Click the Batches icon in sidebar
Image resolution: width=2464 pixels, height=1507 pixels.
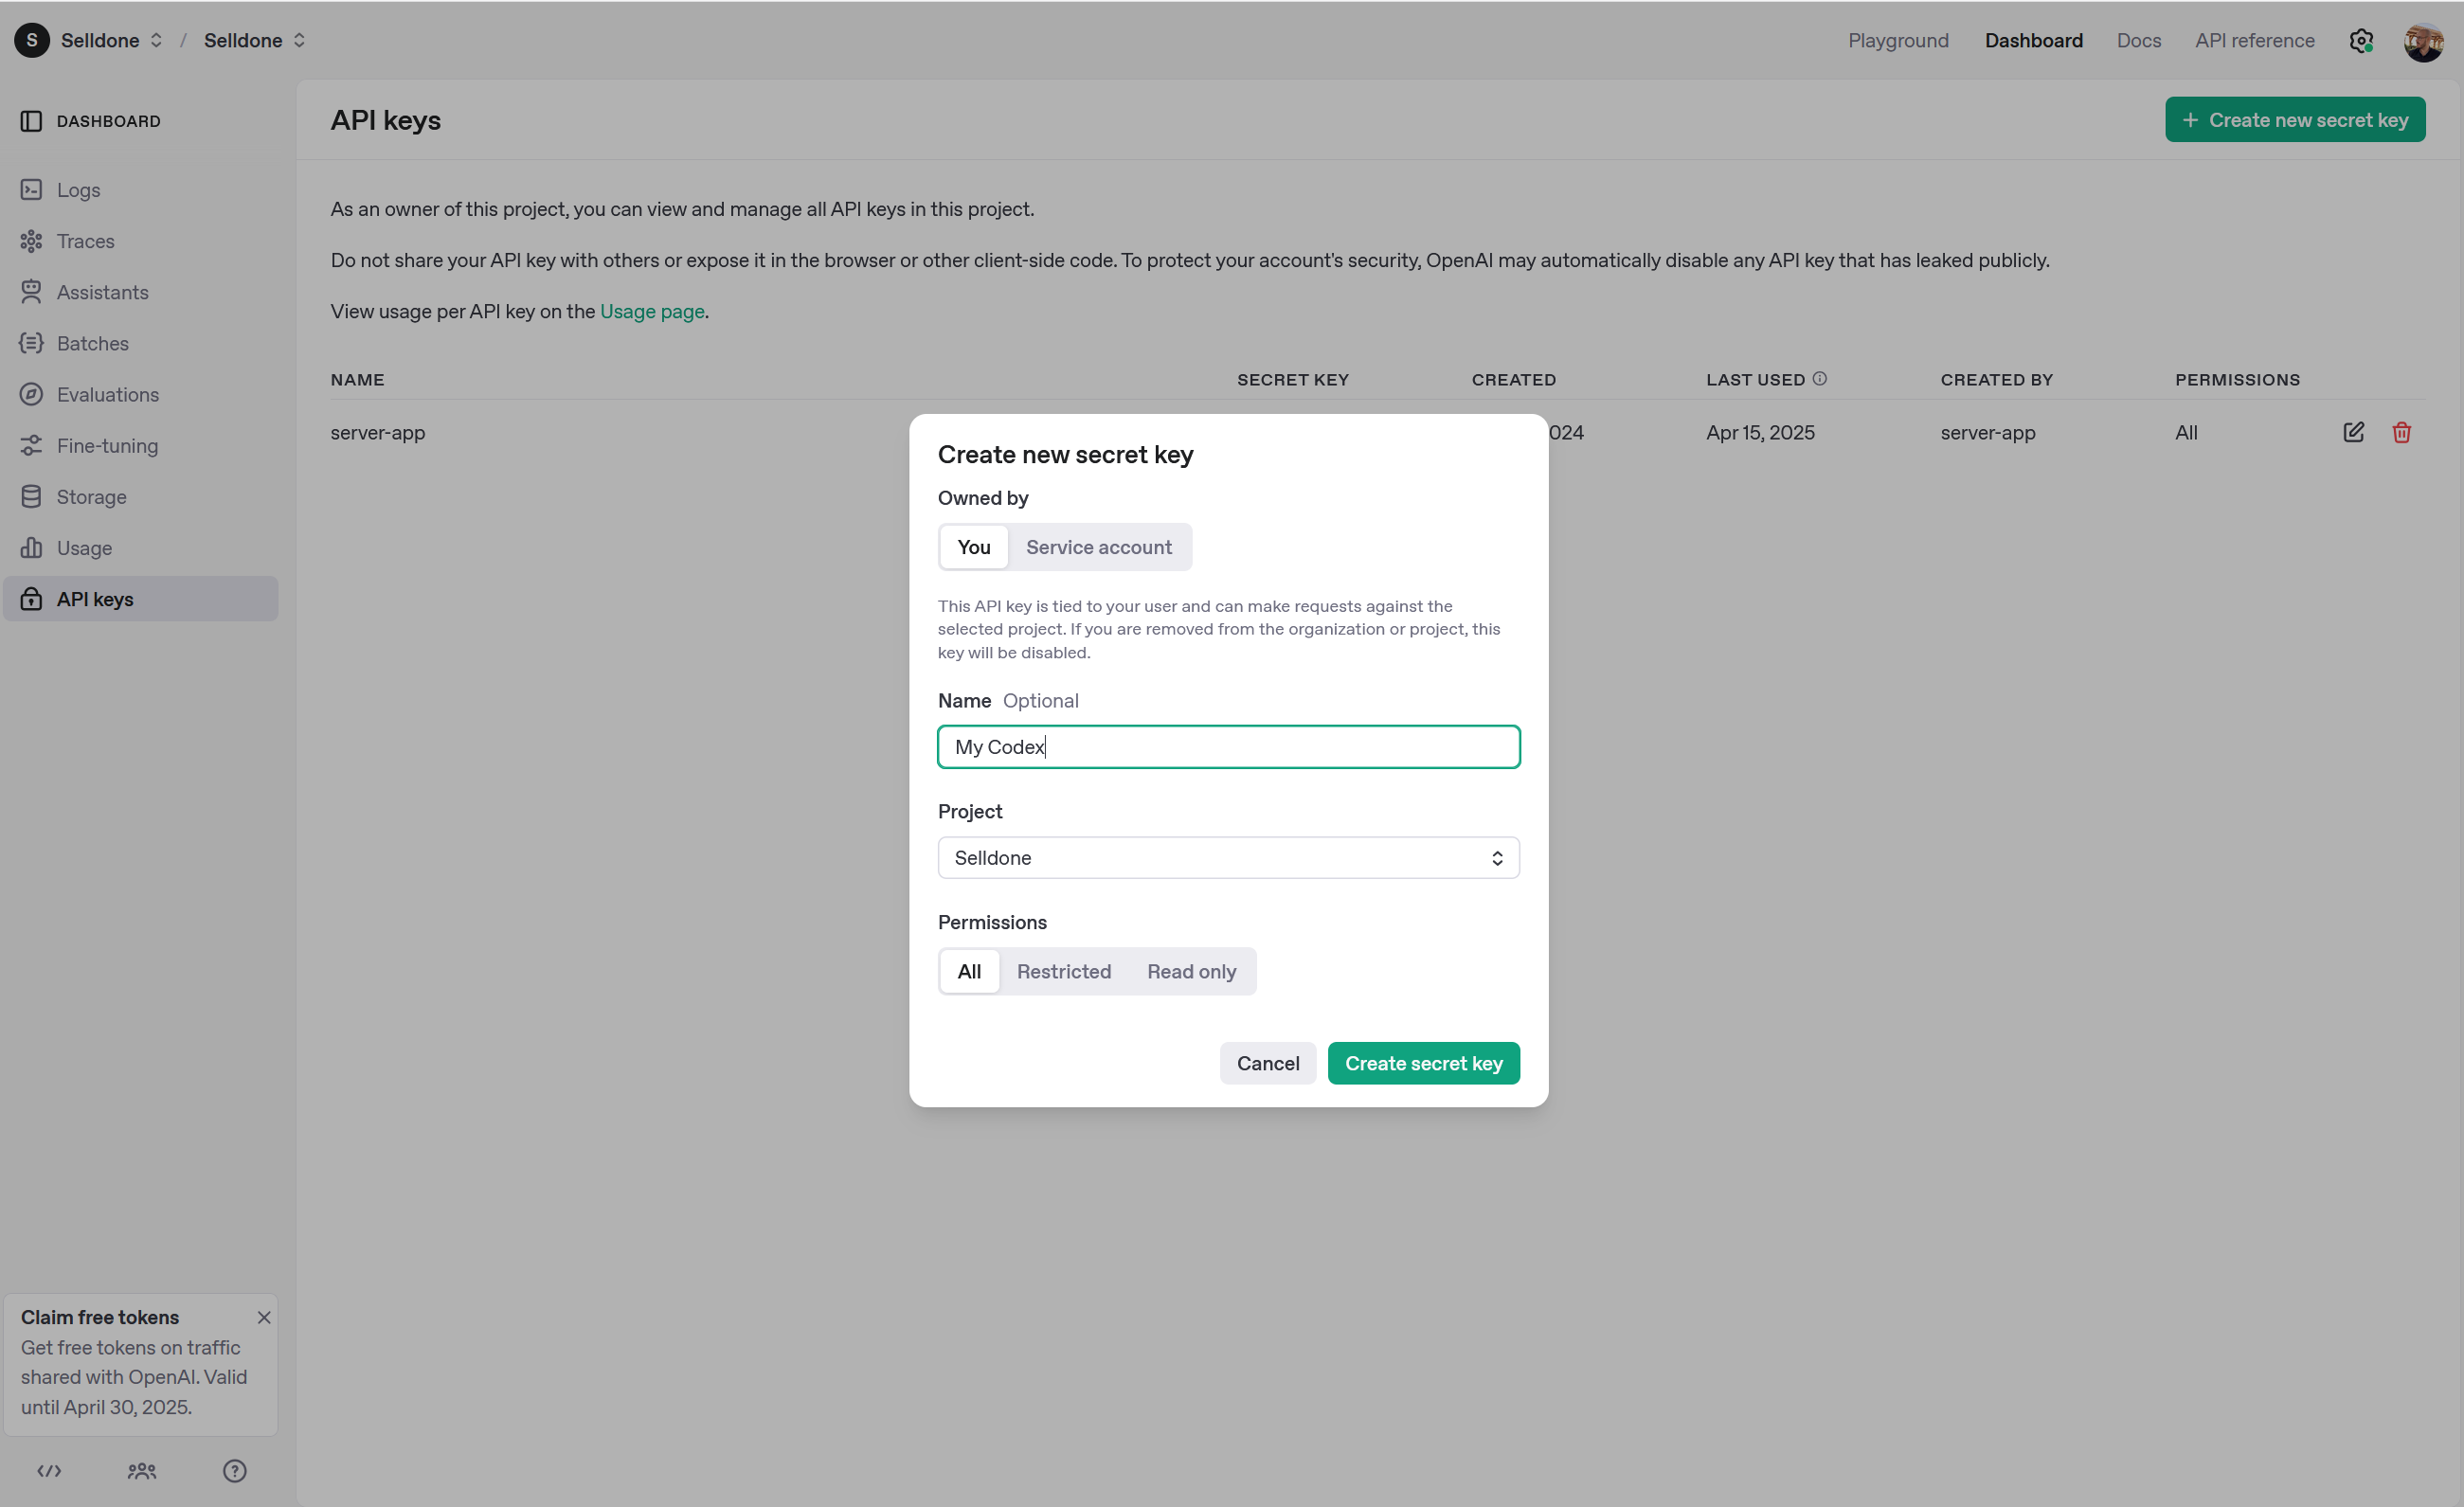(31, 343)
